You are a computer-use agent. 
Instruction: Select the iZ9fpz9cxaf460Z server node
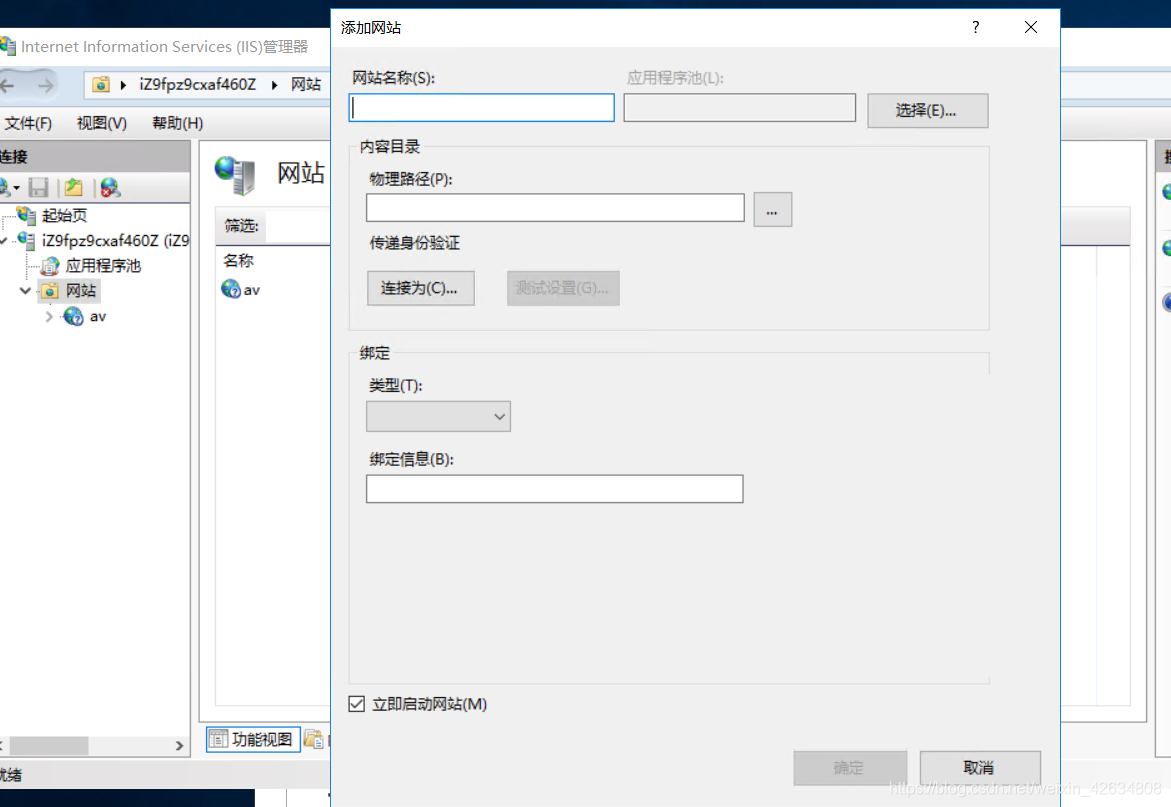[x=115, y=240]
